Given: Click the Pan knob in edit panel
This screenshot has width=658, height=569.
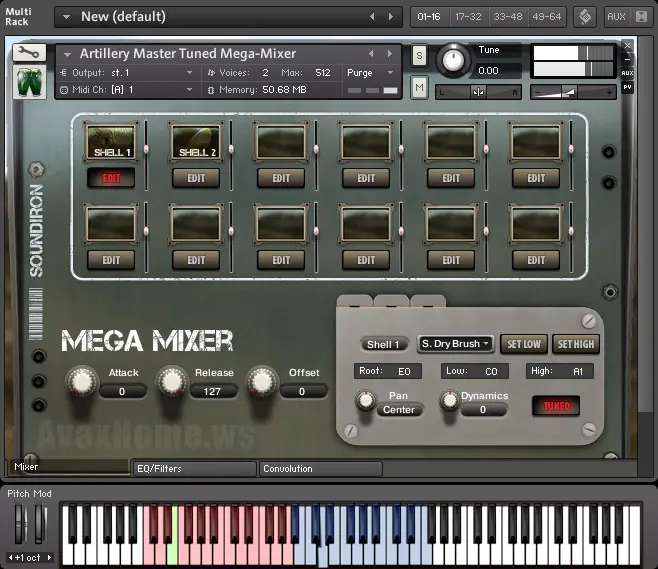Looking at the screenshot, I should (366, 401).
